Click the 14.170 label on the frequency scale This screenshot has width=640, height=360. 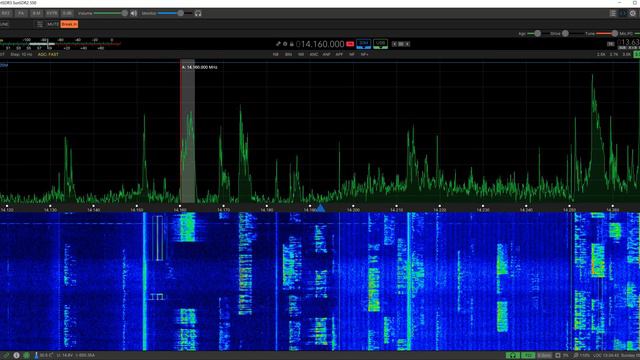coord(223,210)
